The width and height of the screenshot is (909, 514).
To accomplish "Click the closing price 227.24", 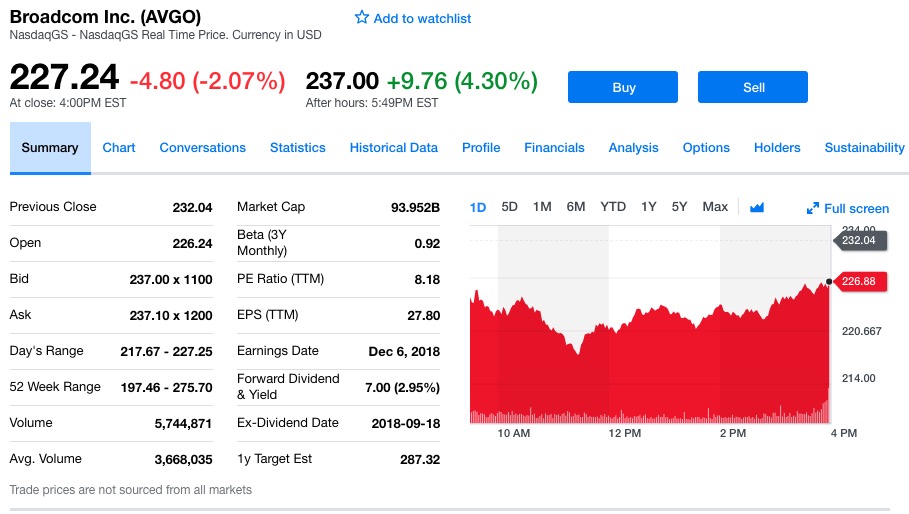I will pyautogui.click(x=64, y=77).
